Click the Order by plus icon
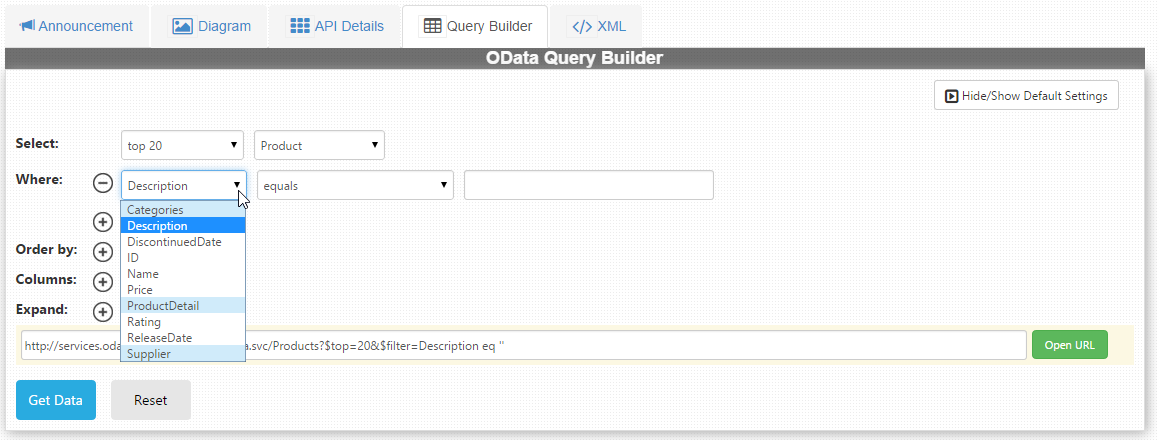 click(x=102, y=252)
